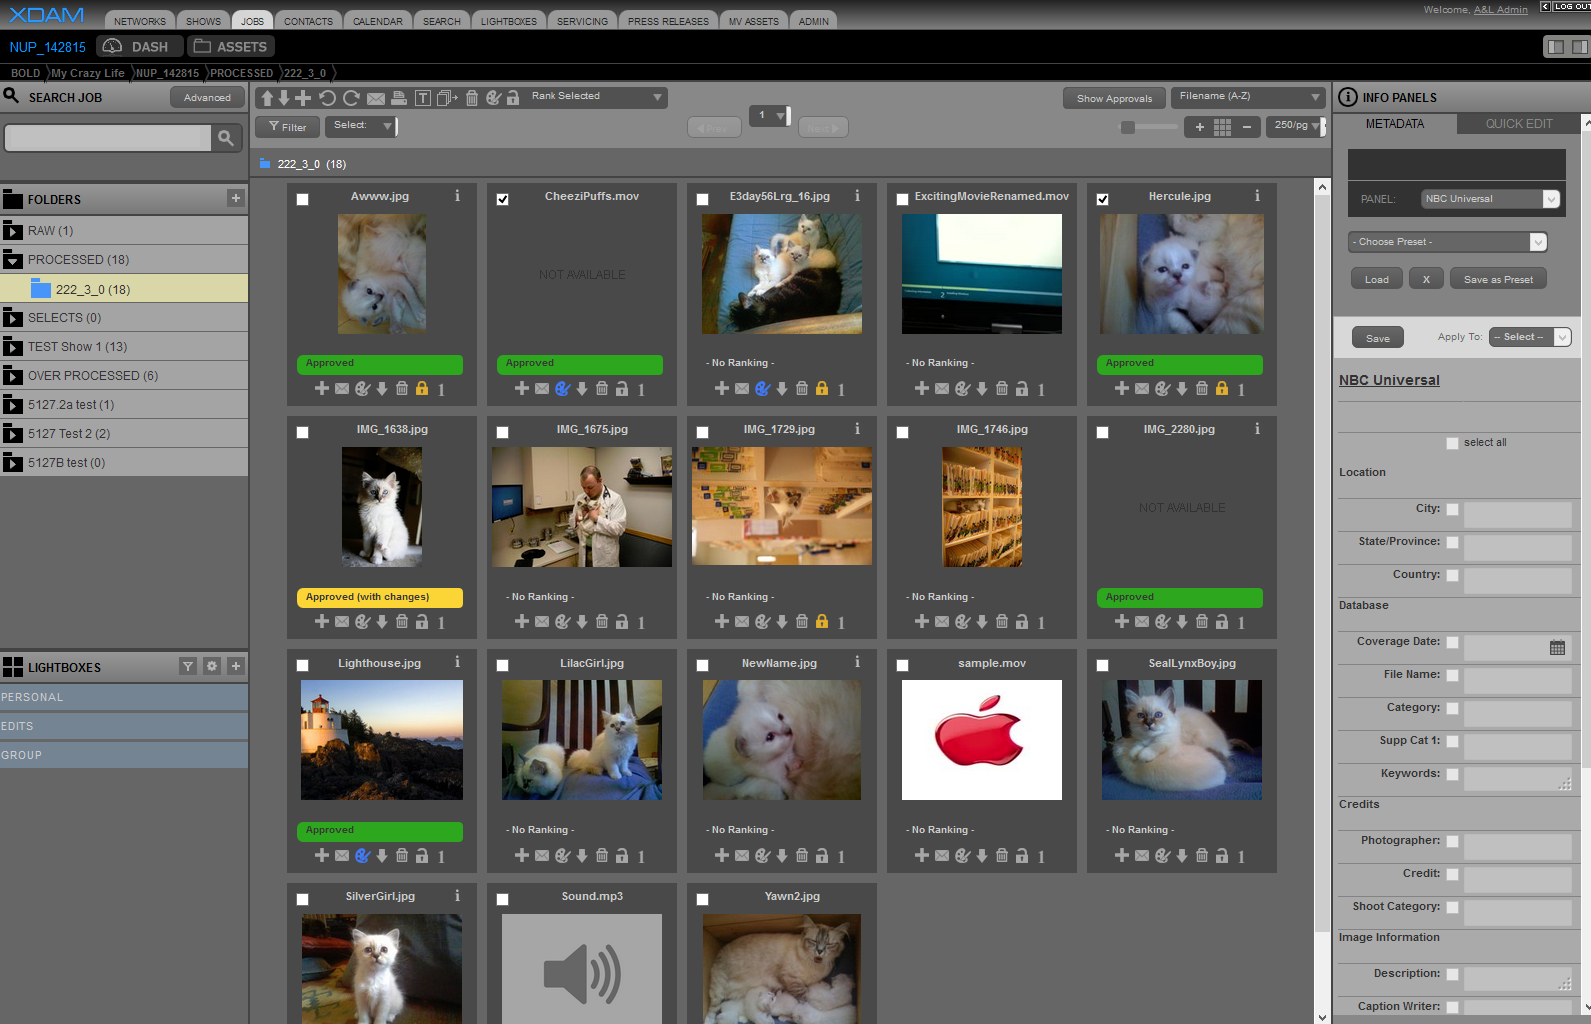The width and height of the screenshot is (1591, 1024).
Task: Click the print icon in top toolbar
Action: (399, 98)
